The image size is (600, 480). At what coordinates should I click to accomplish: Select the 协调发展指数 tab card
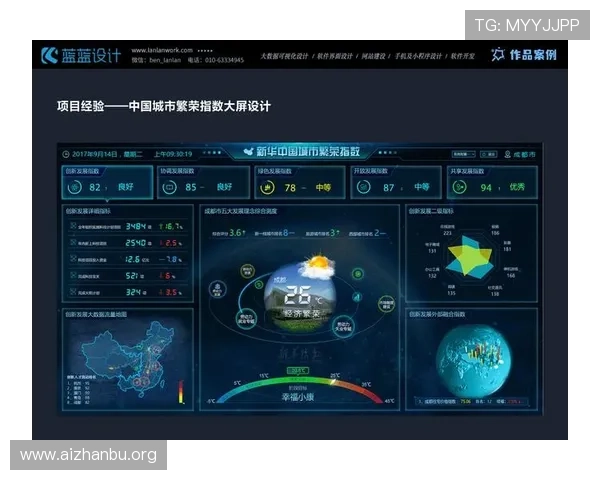point(203,182)
